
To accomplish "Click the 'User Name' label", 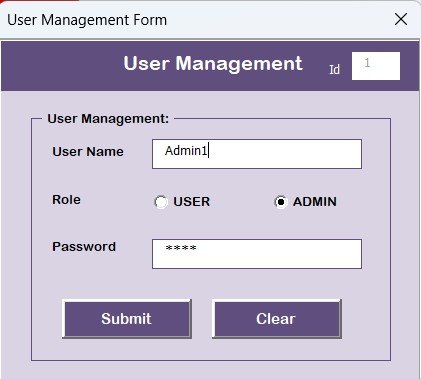I will (88, 152).
